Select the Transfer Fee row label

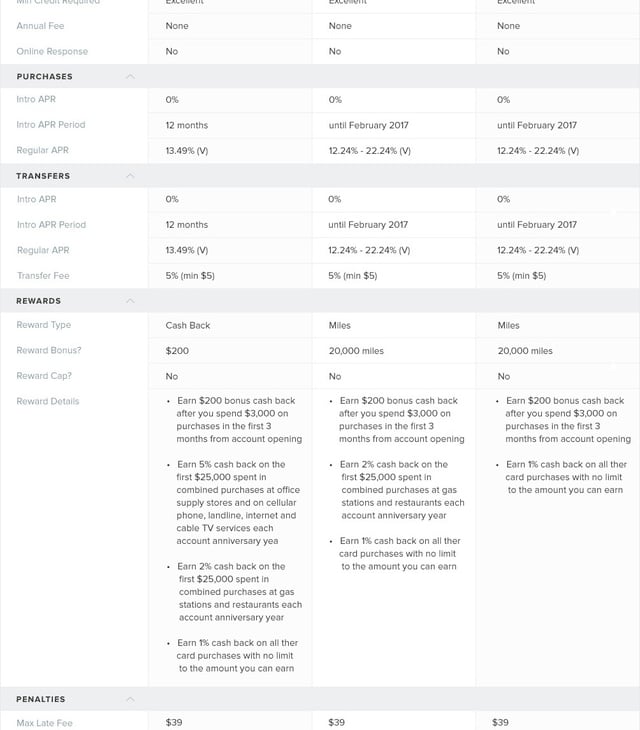[x=43, y=275]
